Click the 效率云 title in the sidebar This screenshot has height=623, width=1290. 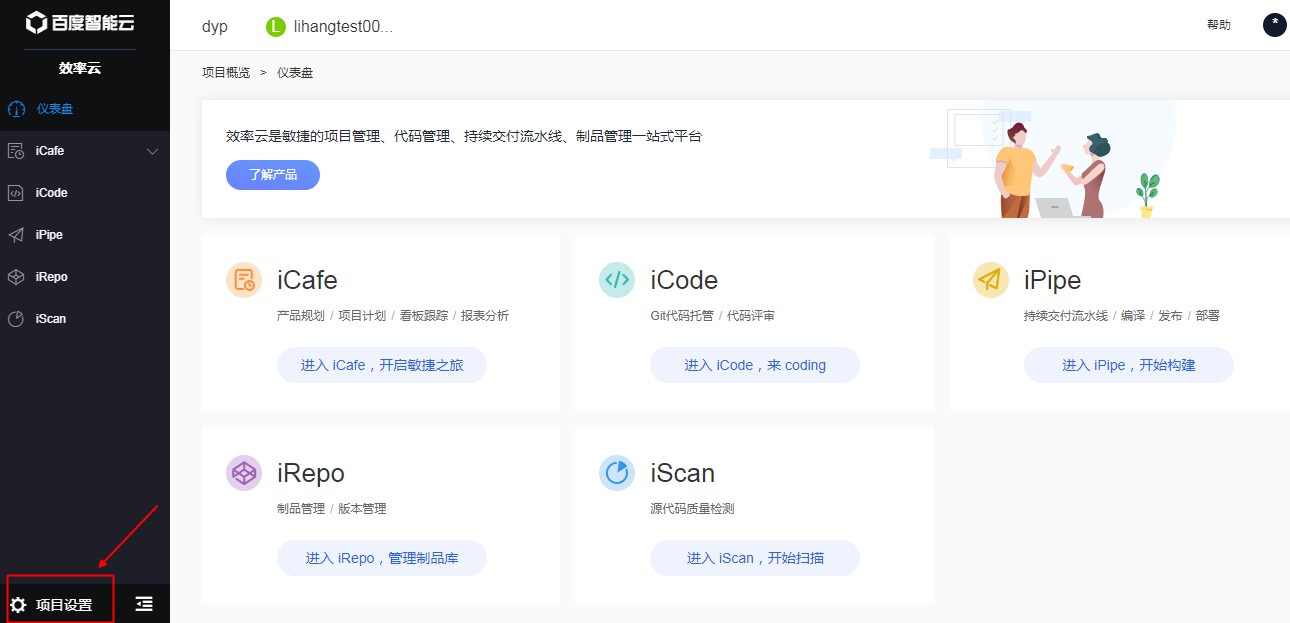tap(80, 69)
